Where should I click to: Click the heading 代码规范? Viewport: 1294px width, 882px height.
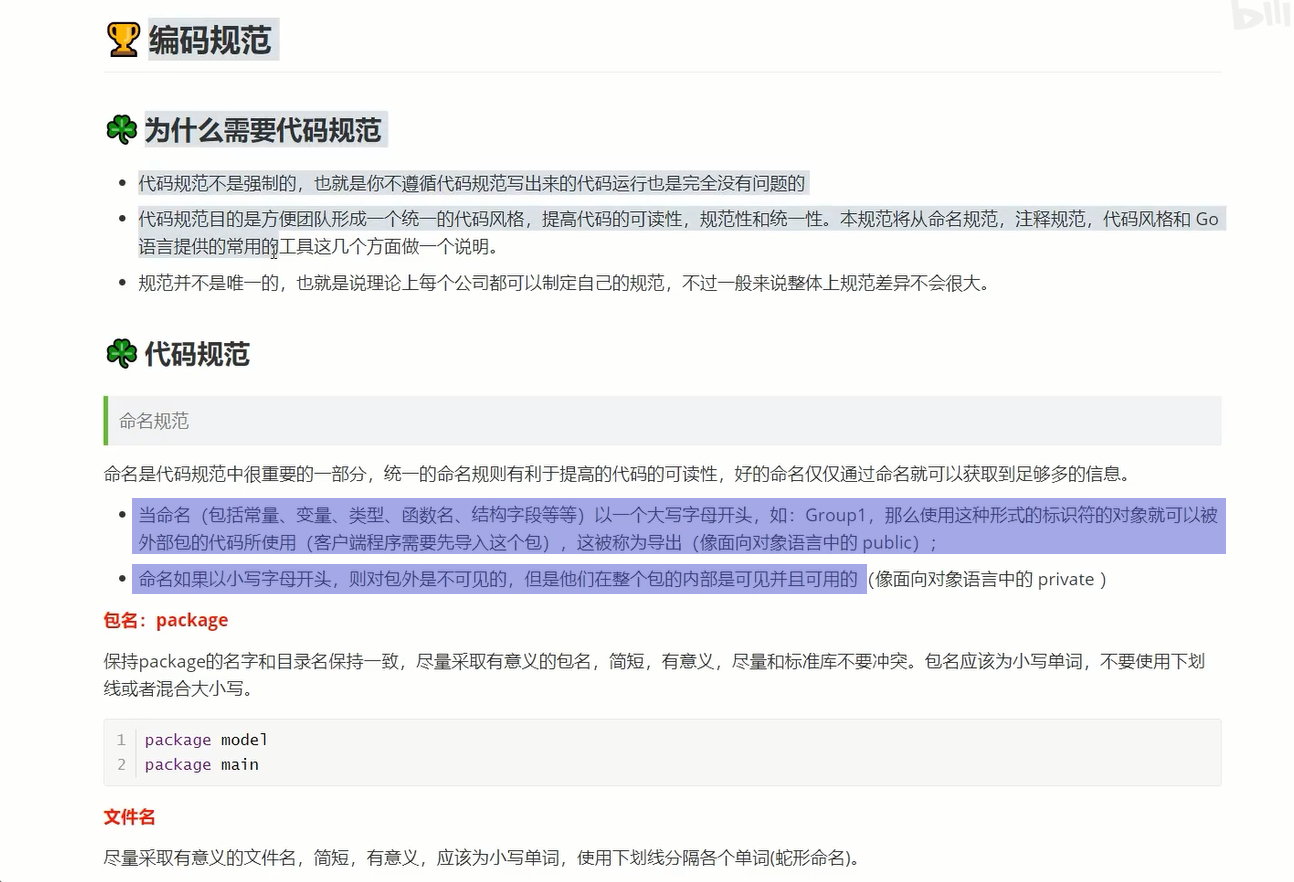197,353
